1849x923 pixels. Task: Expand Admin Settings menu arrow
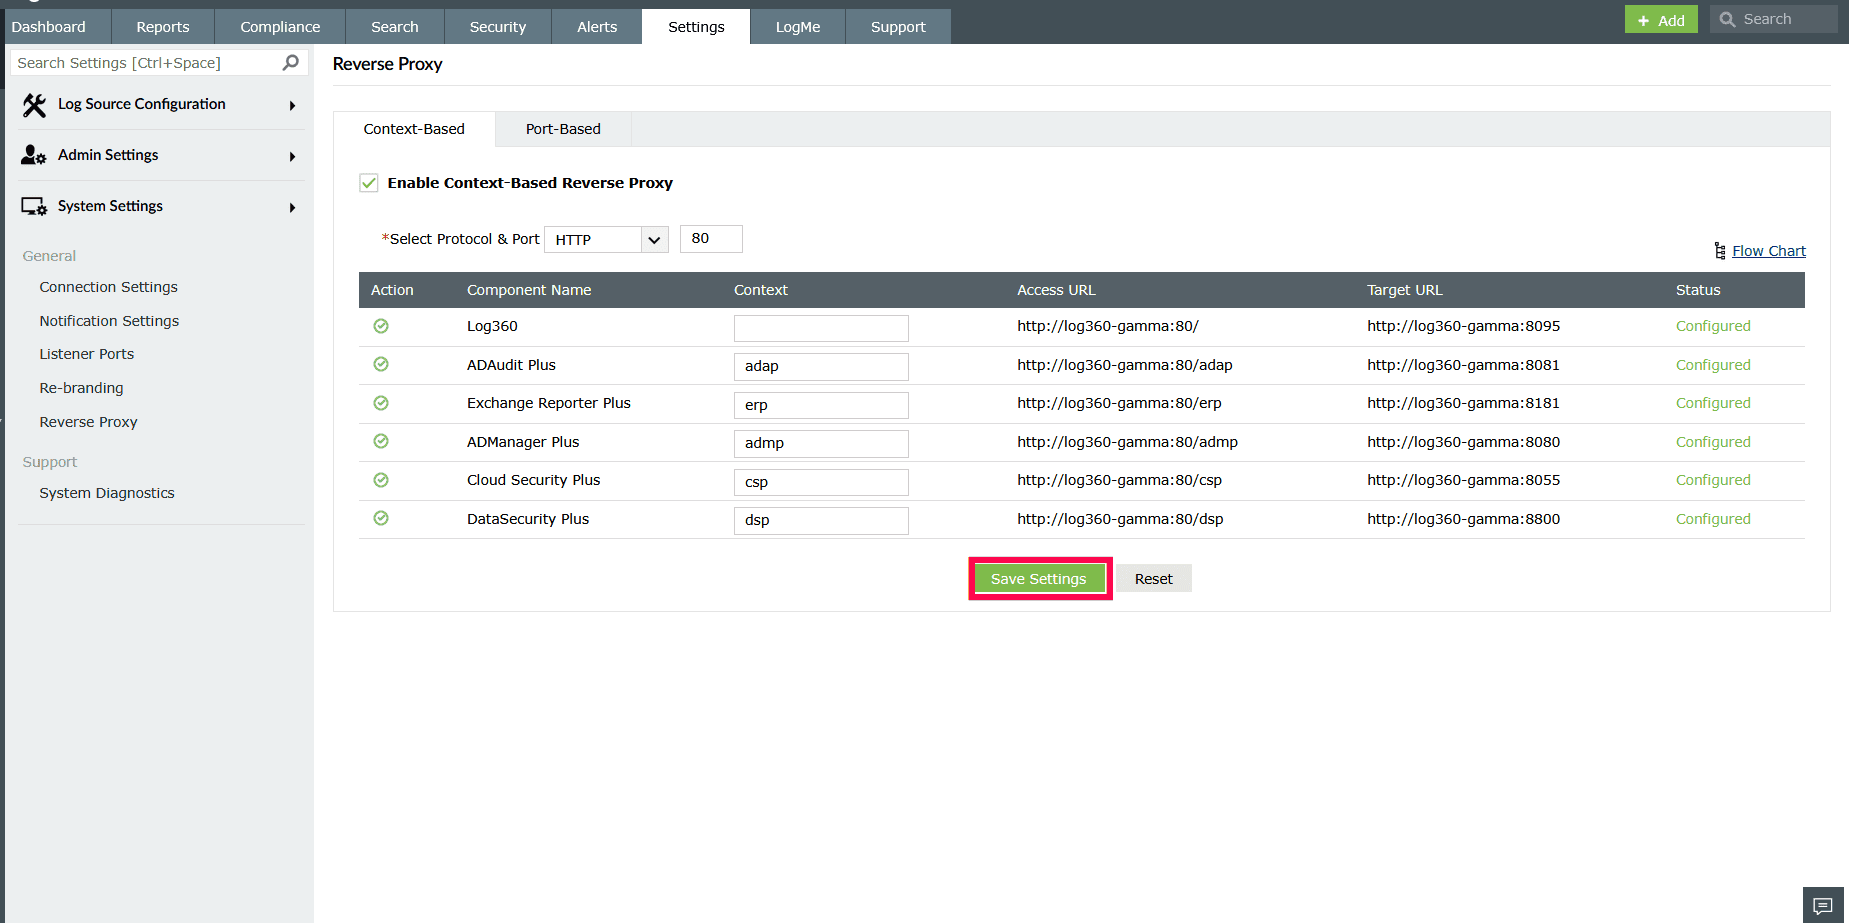[x=292, y=157]
